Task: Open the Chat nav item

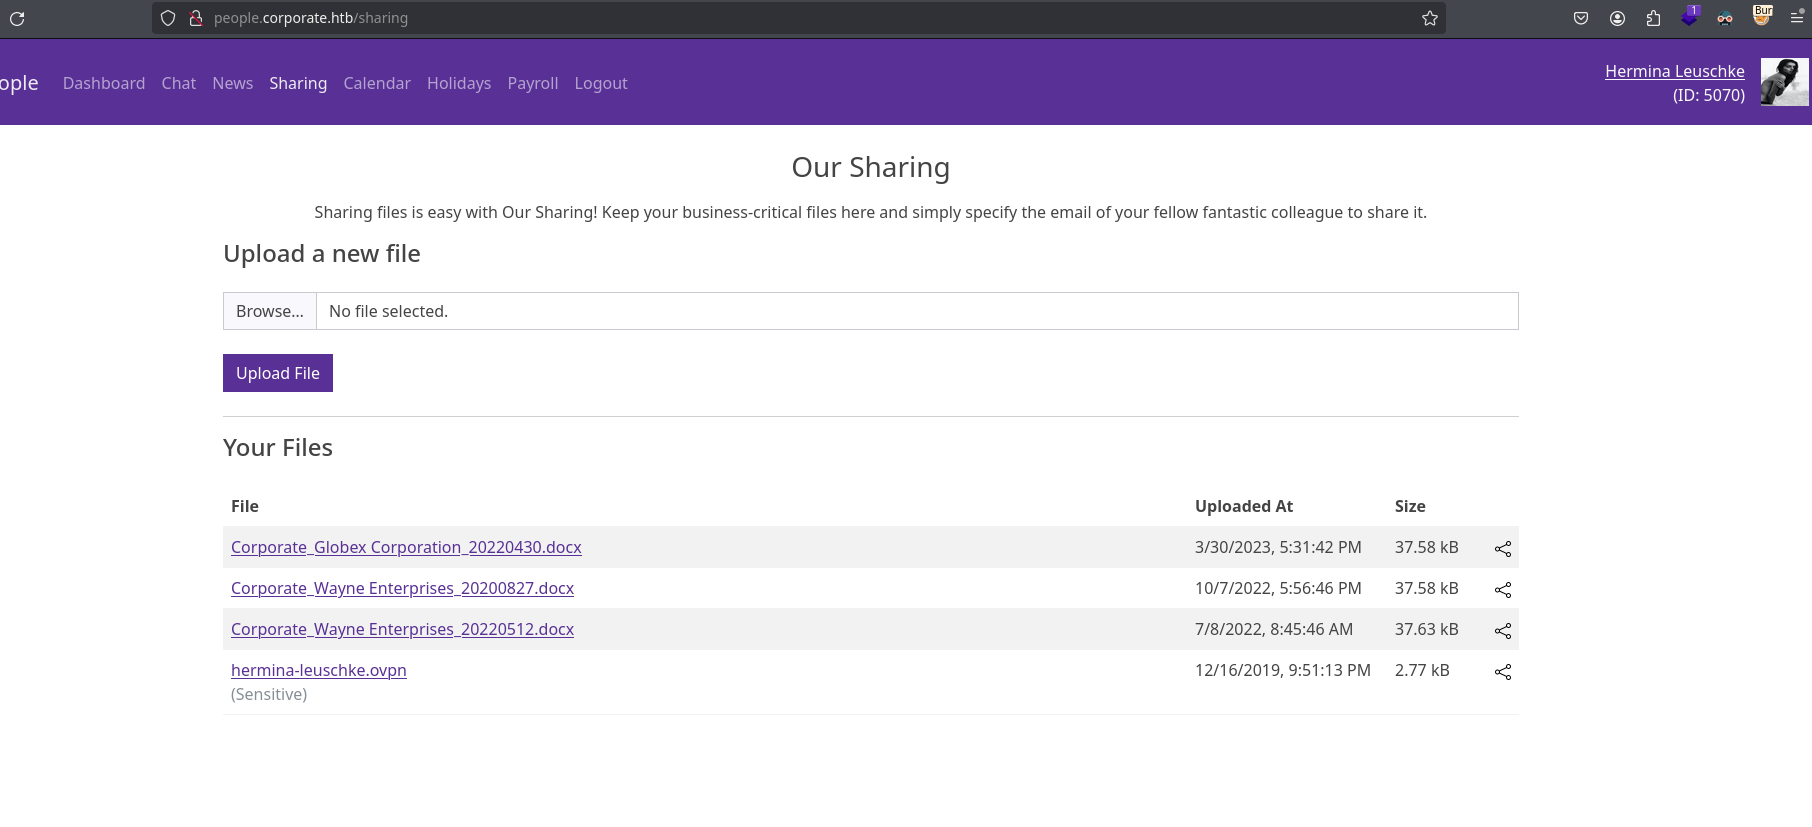Action: point(179,83)
